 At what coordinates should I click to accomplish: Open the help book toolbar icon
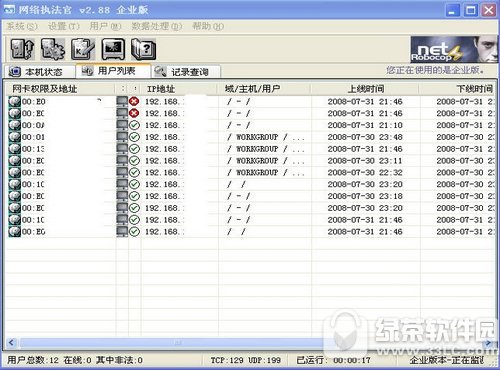coord(143,49)
